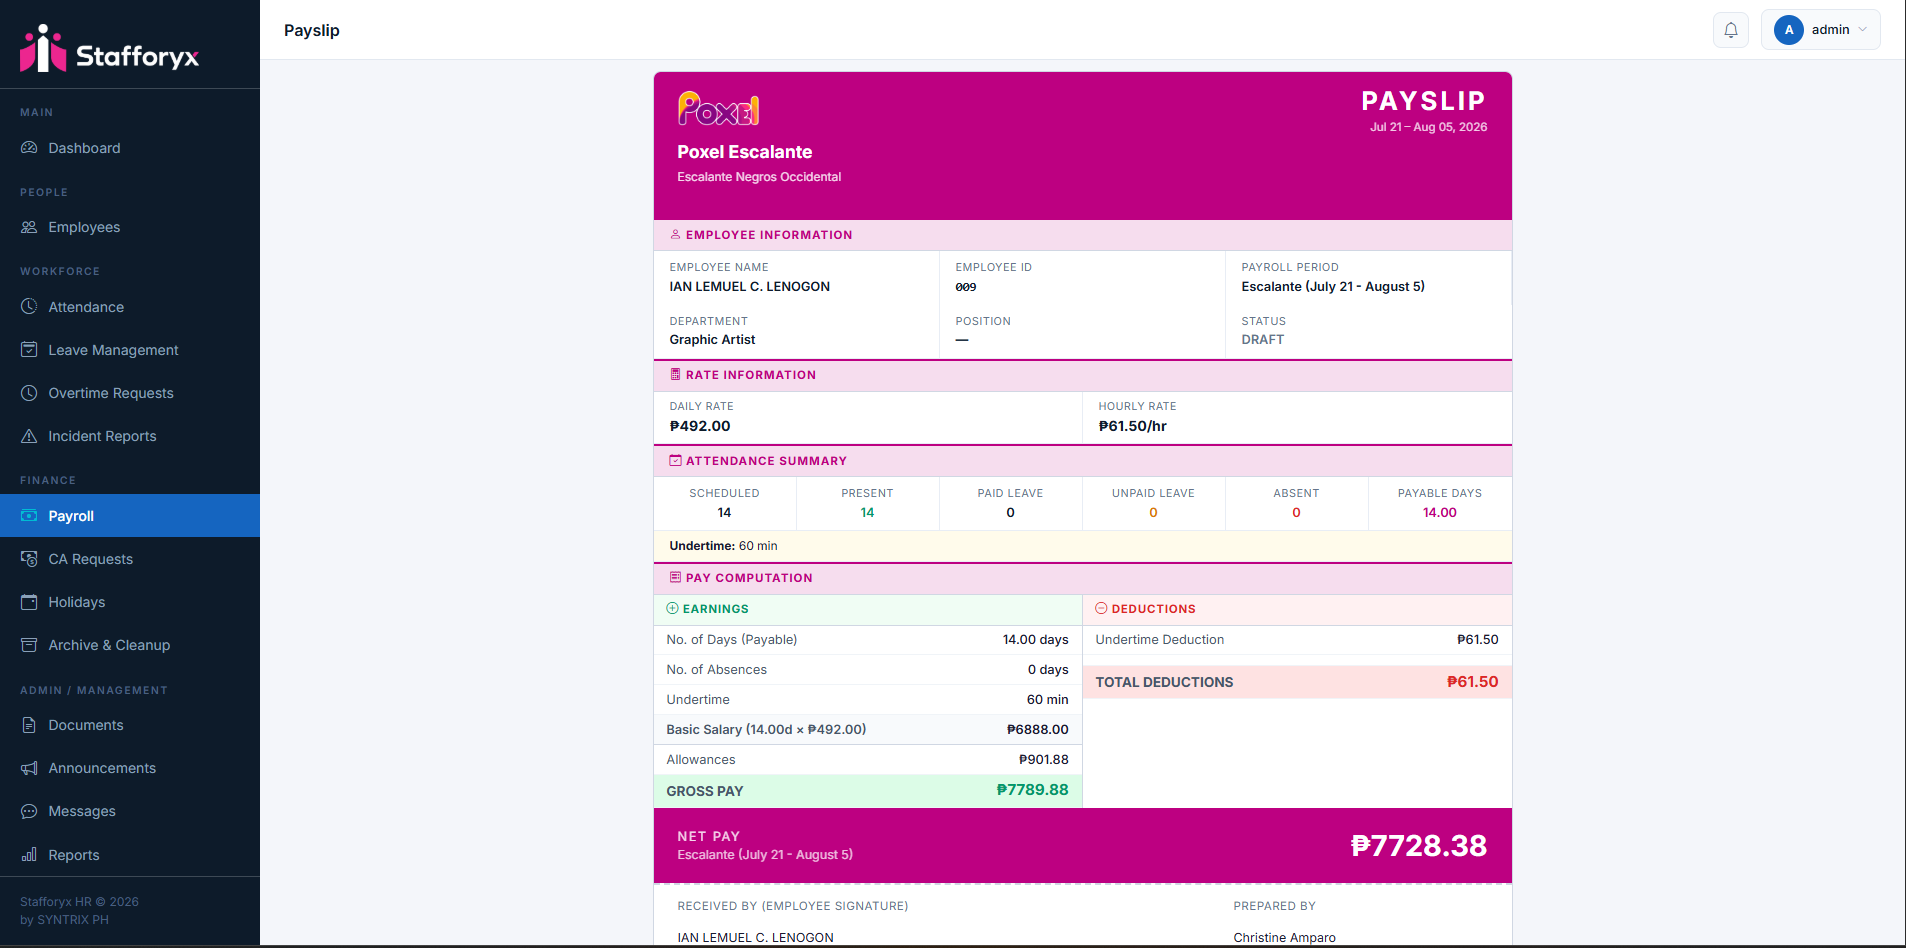
Task: Click the Dashboard sidebar icon
Action: (29, 148)
